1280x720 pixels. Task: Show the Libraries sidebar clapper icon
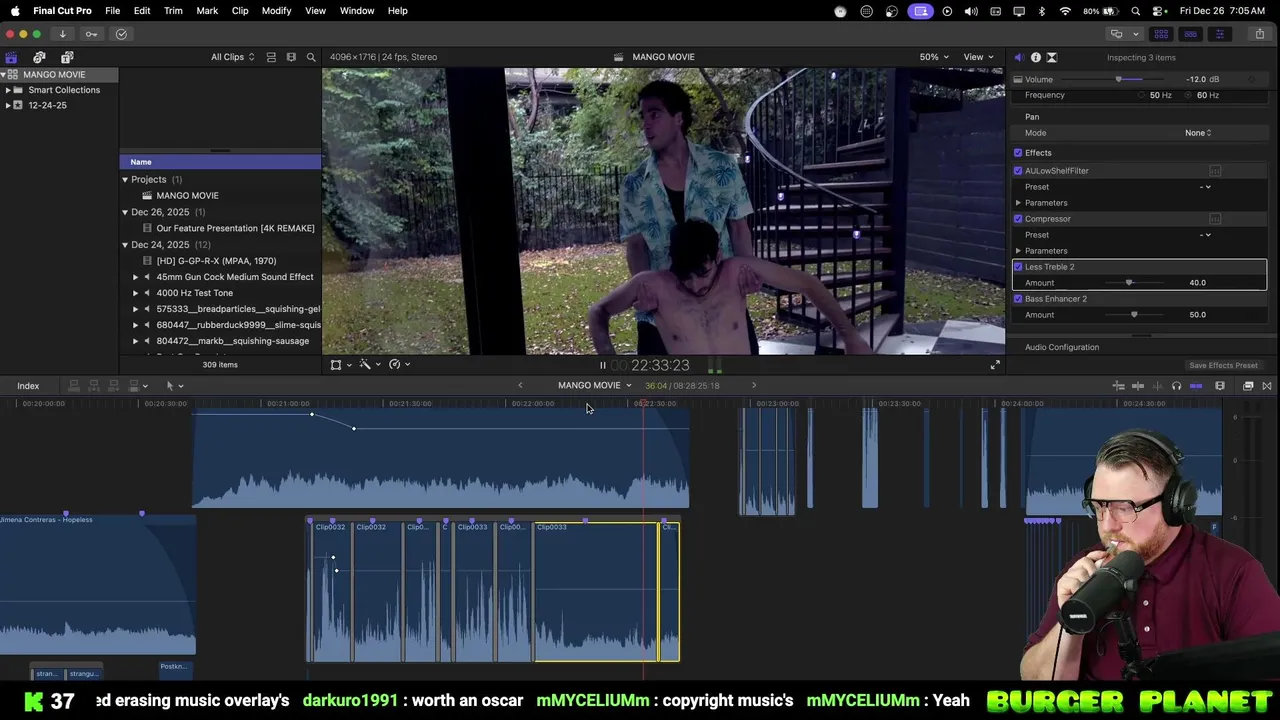point(11,57)
